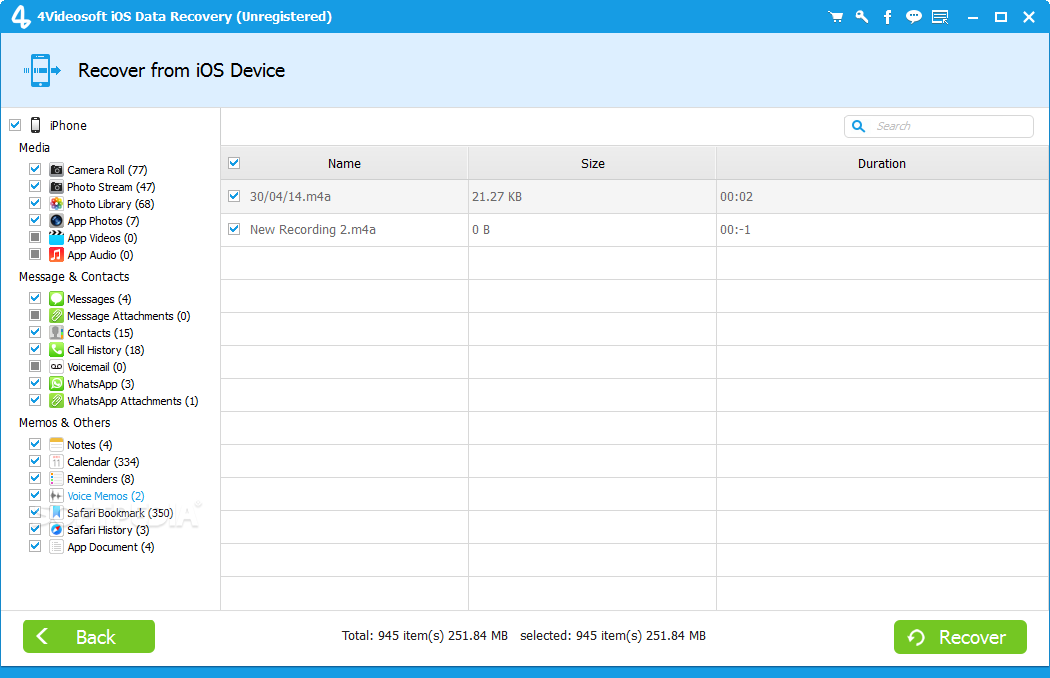Click the Safari Bookmark icon
The image size is (1050, 678).
tap(57, 513)
